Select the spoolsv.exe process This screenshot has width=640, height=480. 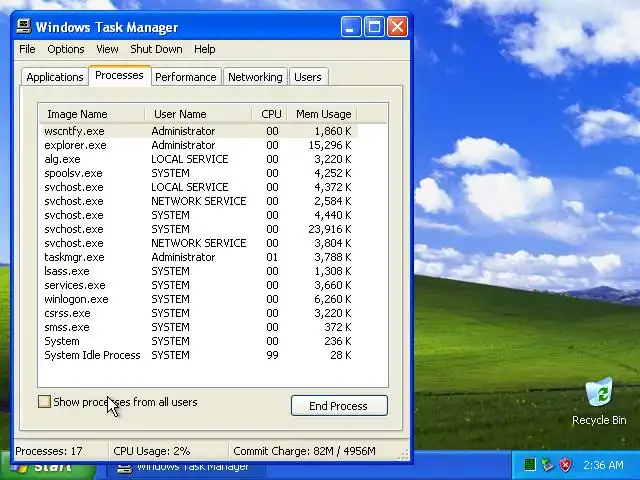[198, 173]
